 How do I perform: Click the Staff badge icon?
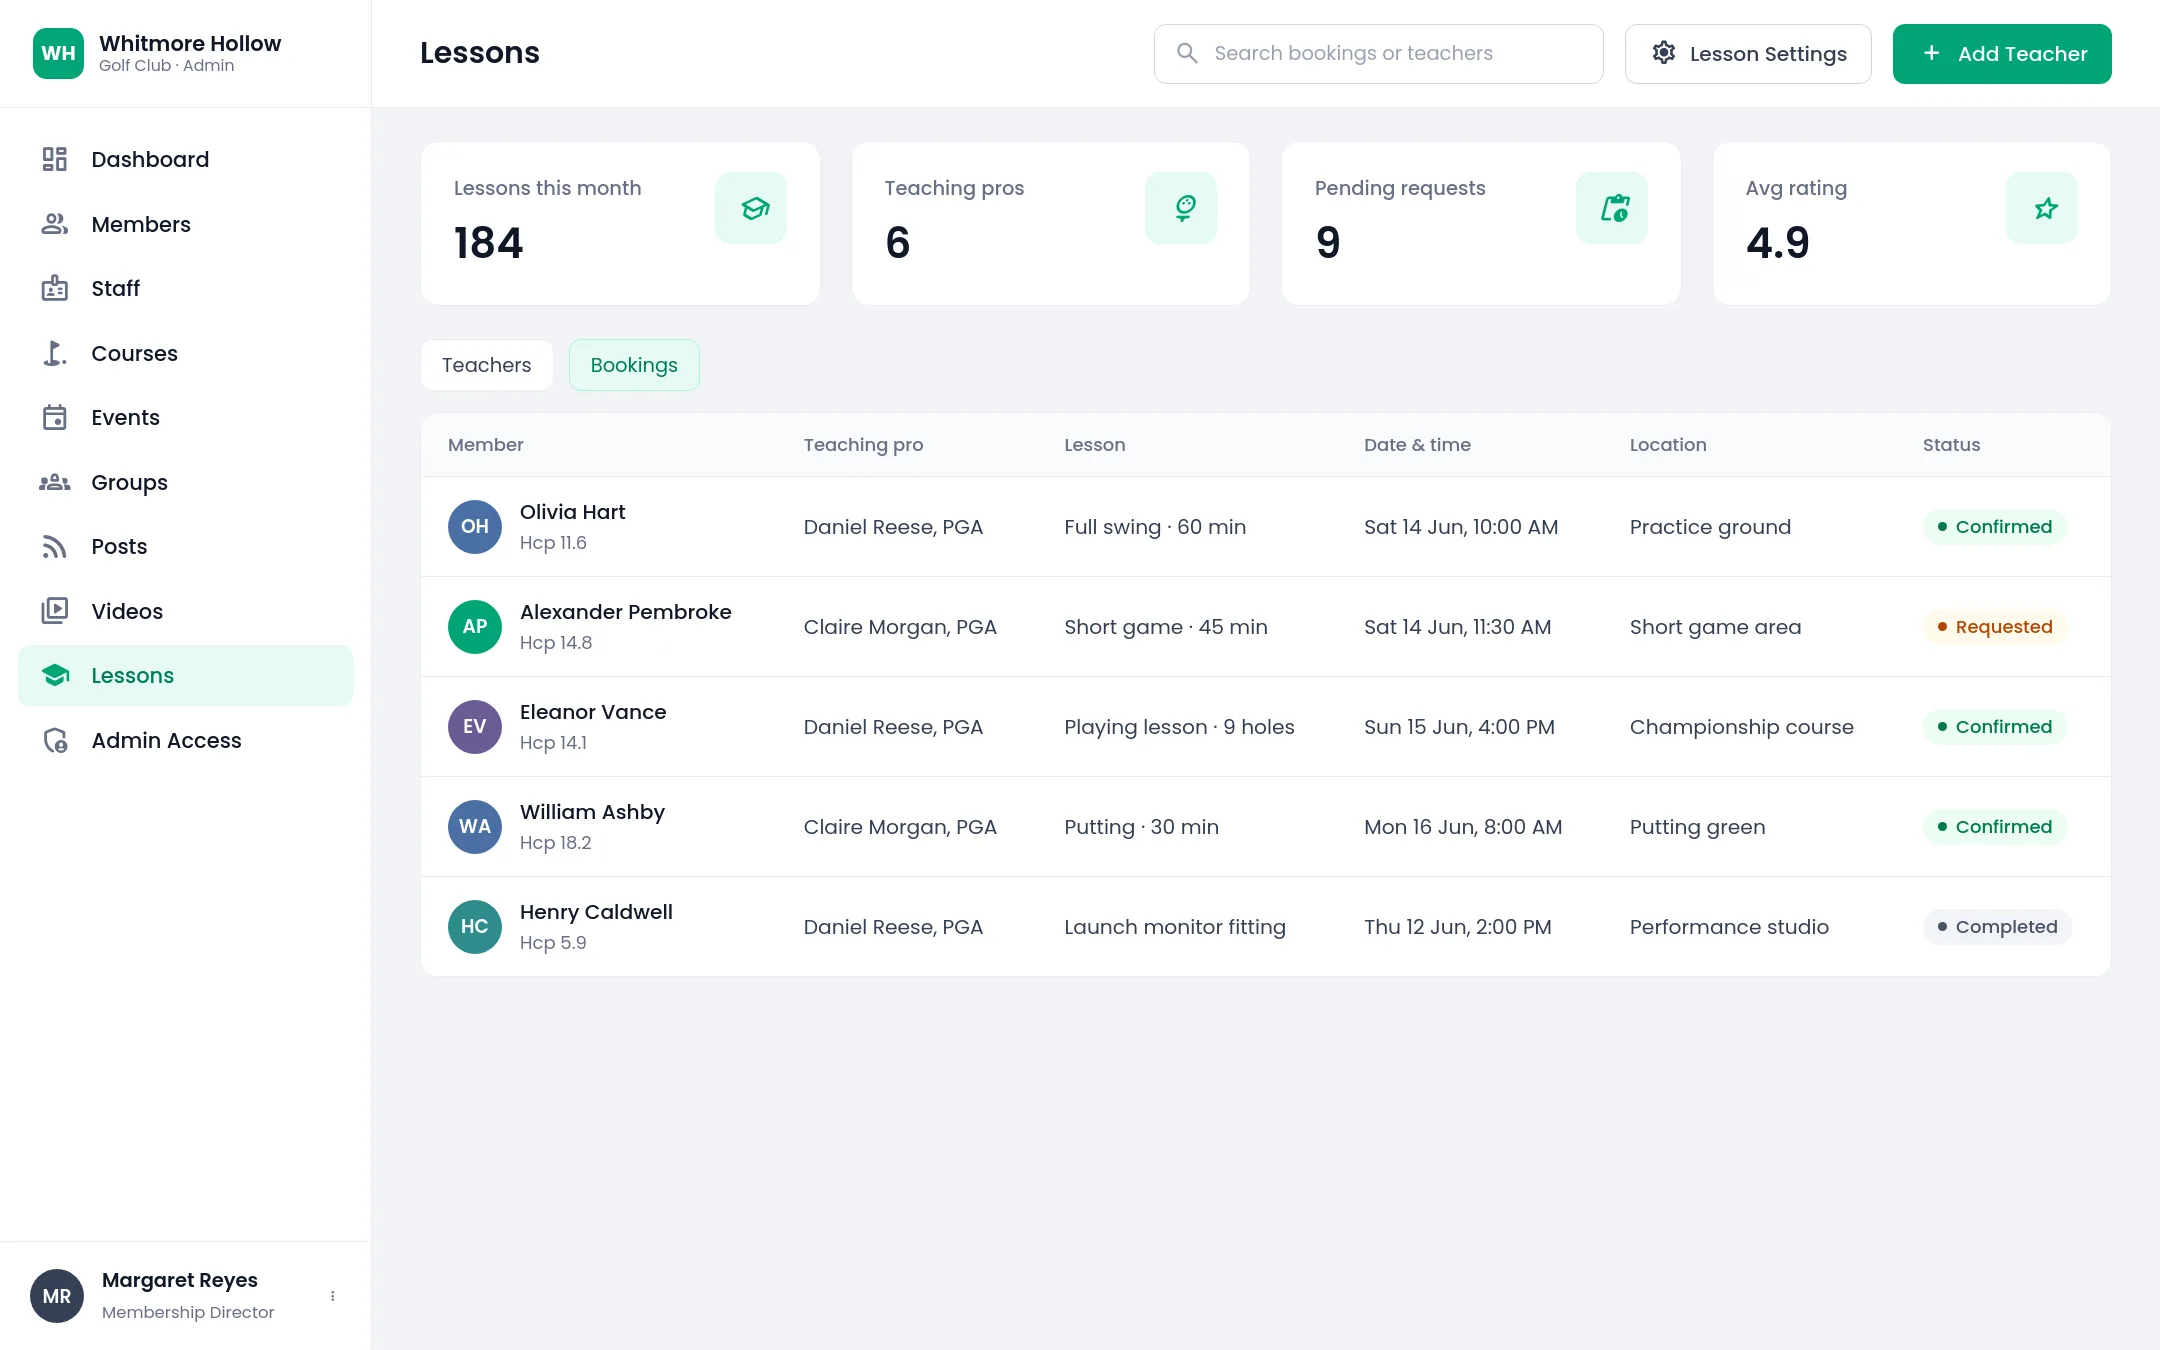tap(55, 288)
